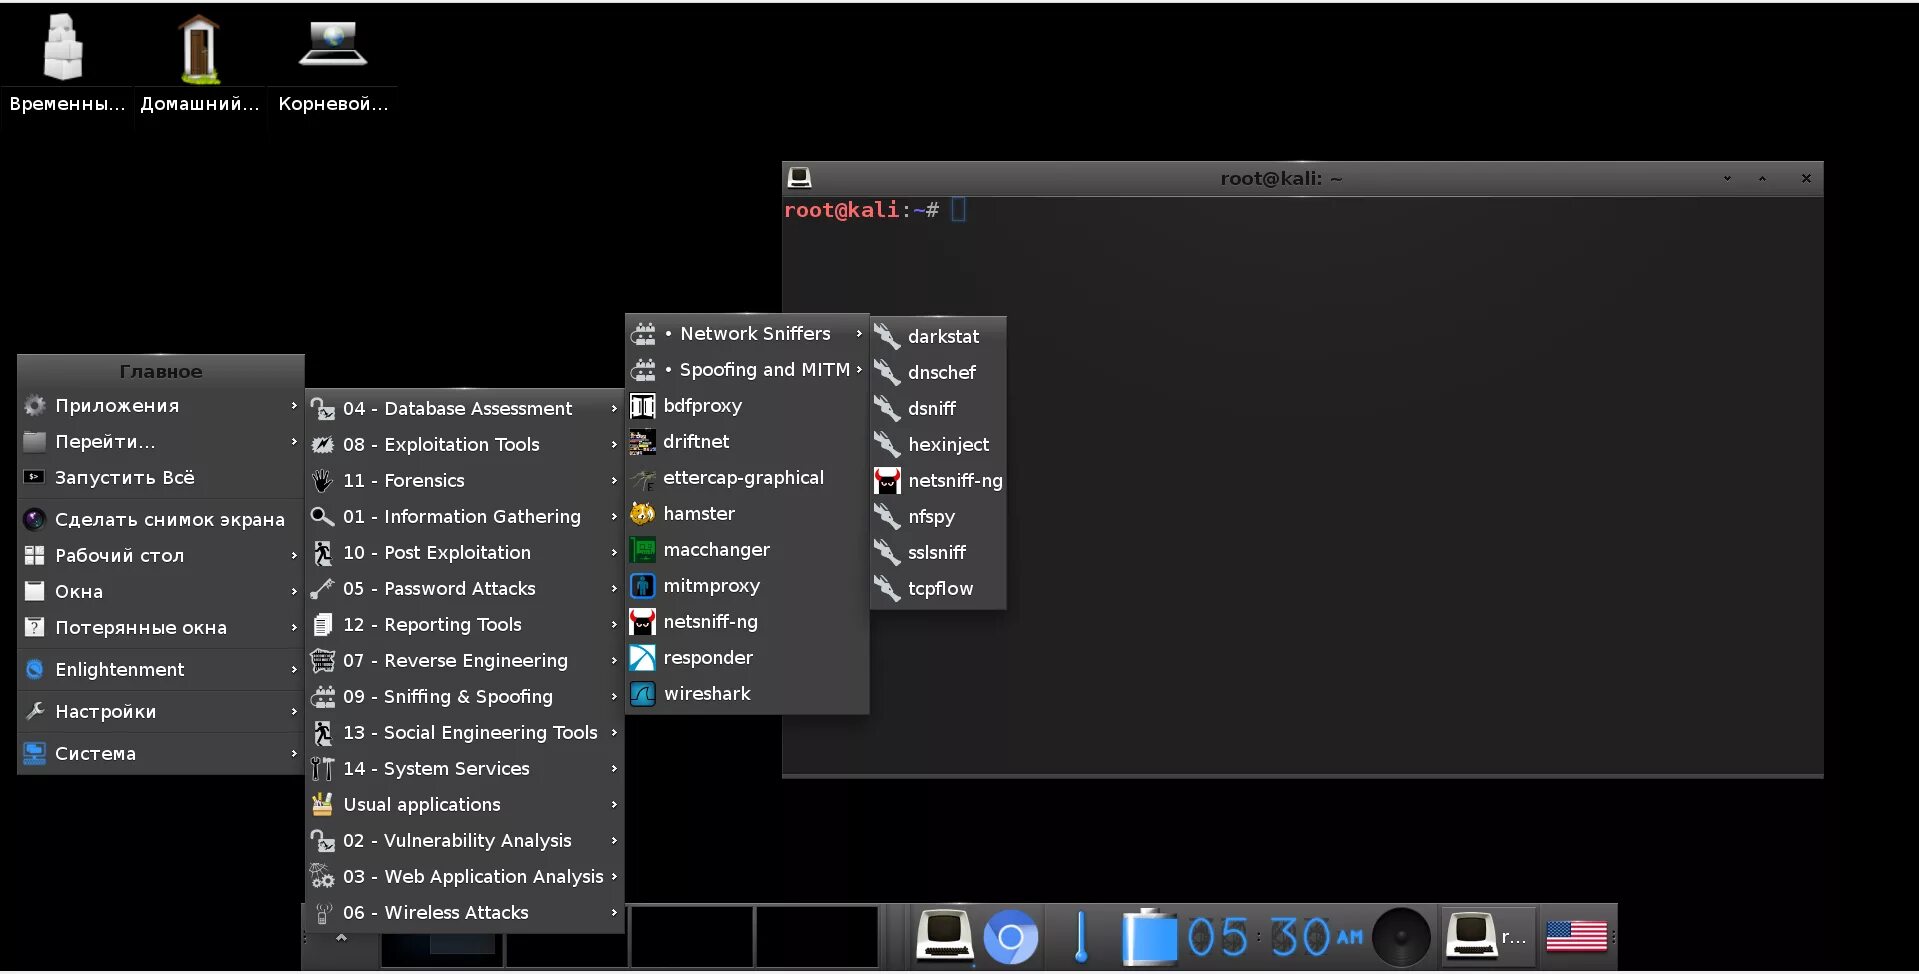Open Enlightenment submenu
1919x974 pixels.
pos(161,670)
